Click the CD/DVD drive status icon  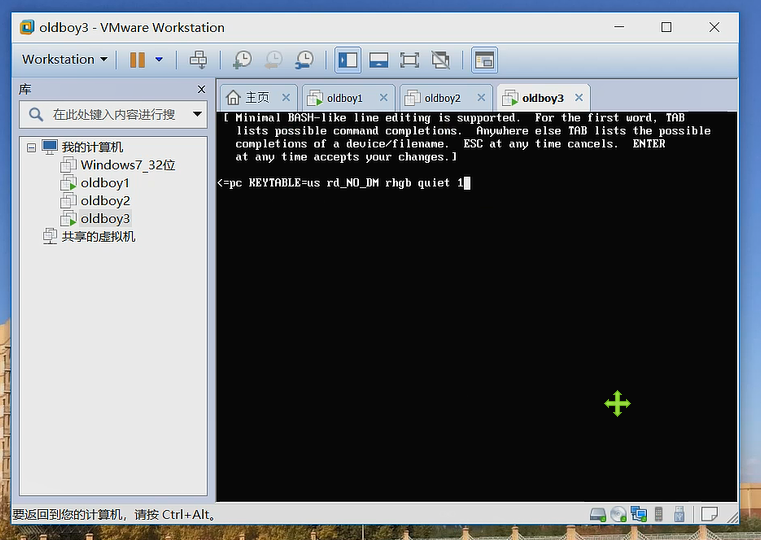coord(618,514)
